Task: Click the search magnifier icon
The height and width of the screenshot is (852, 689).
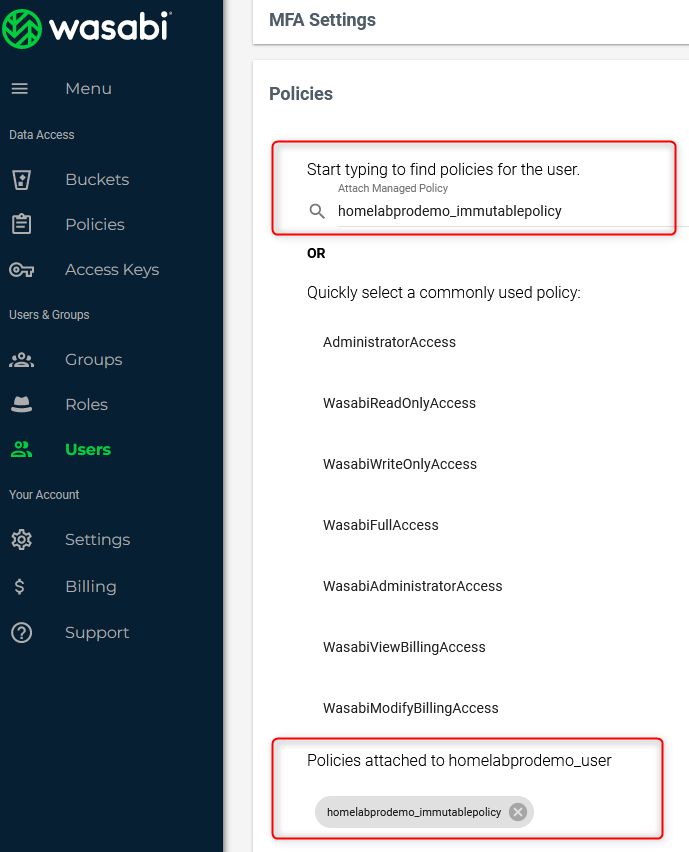Action: [x=317, y=211]
